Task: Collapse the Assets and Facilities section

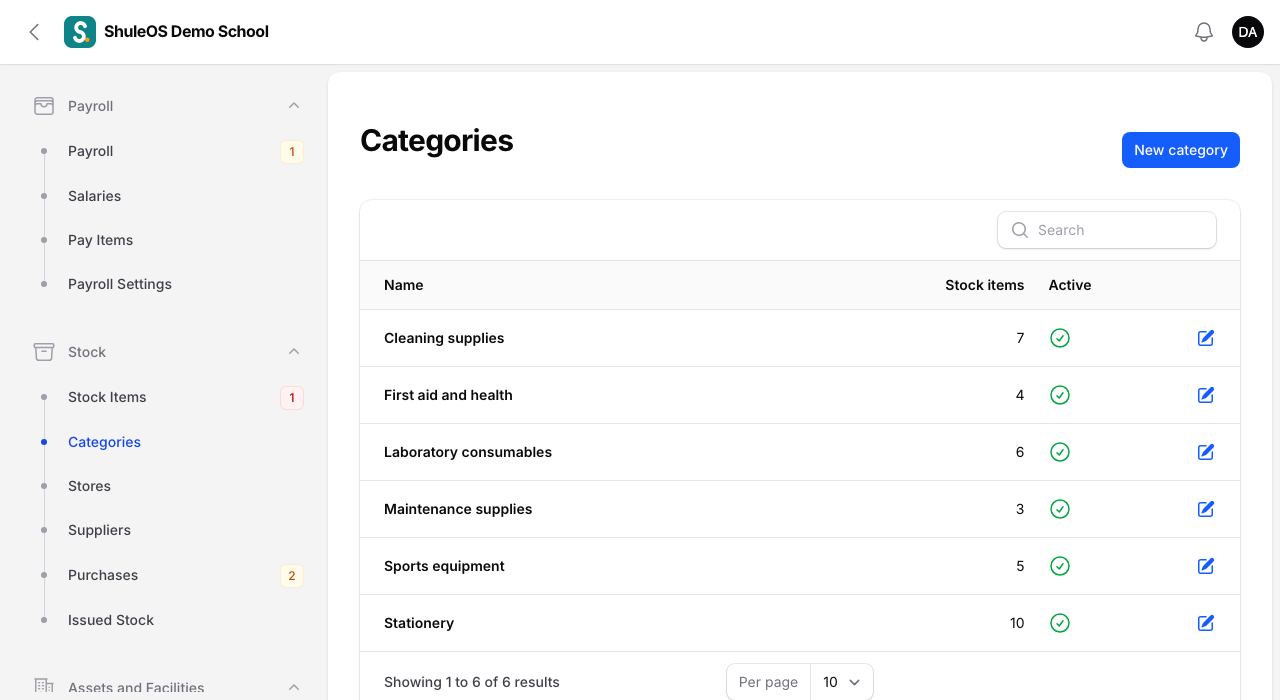Action: 294,687
